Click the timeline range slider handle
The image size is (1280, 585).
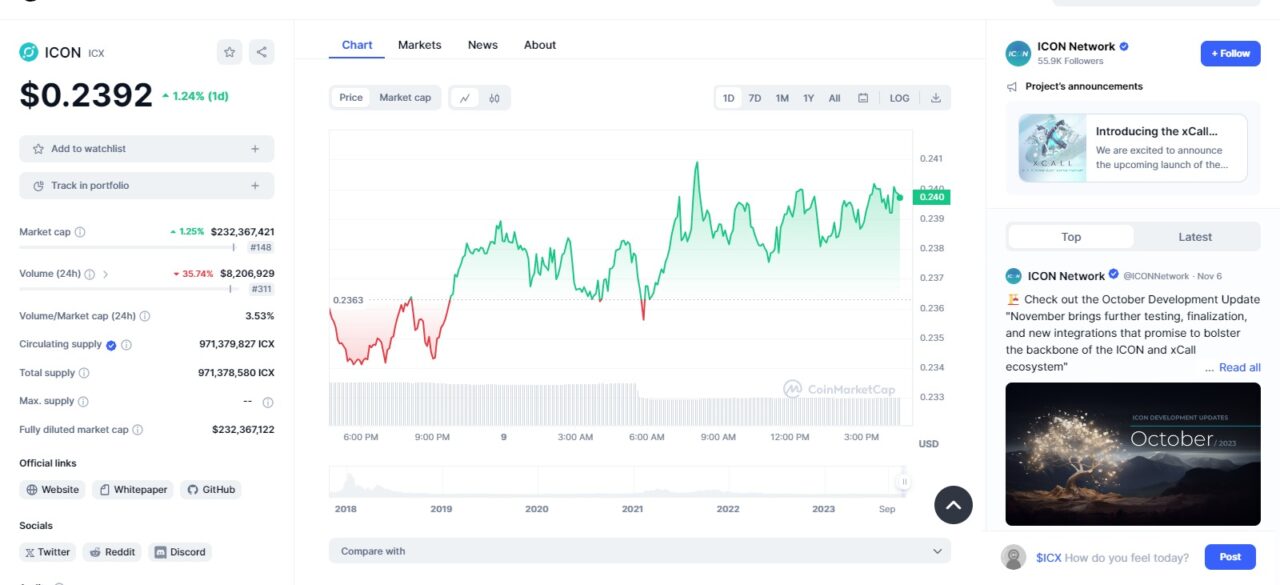(x=904, y=482)
